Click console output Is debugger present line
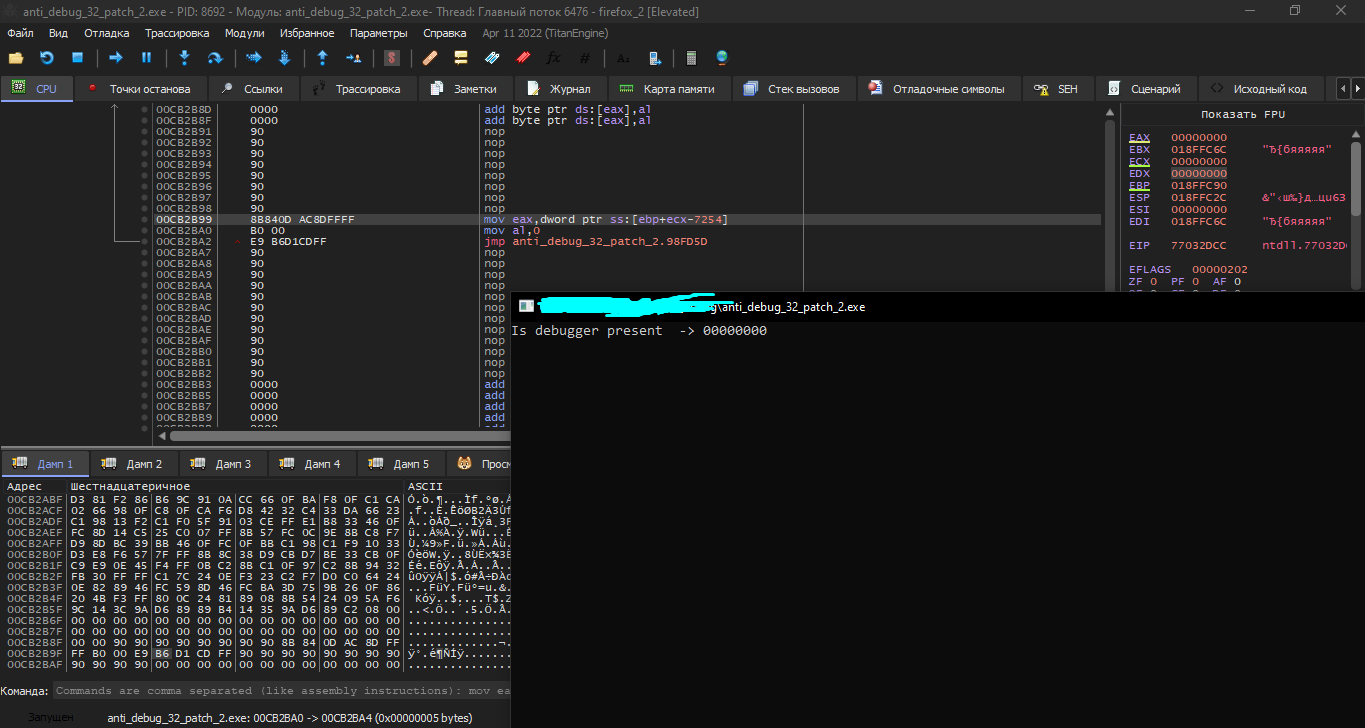Screen dimensions: 1365x728 click(x=639, y=330)
